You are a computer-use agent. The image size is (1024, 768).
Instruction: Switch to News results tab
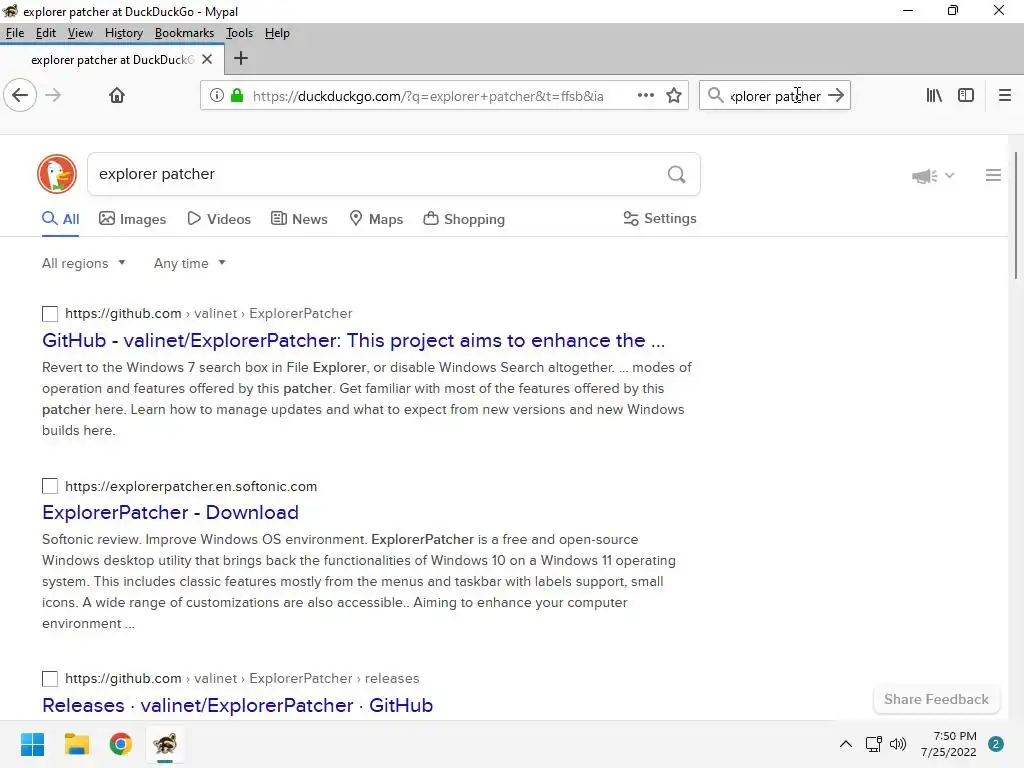(x=299, y=219)
